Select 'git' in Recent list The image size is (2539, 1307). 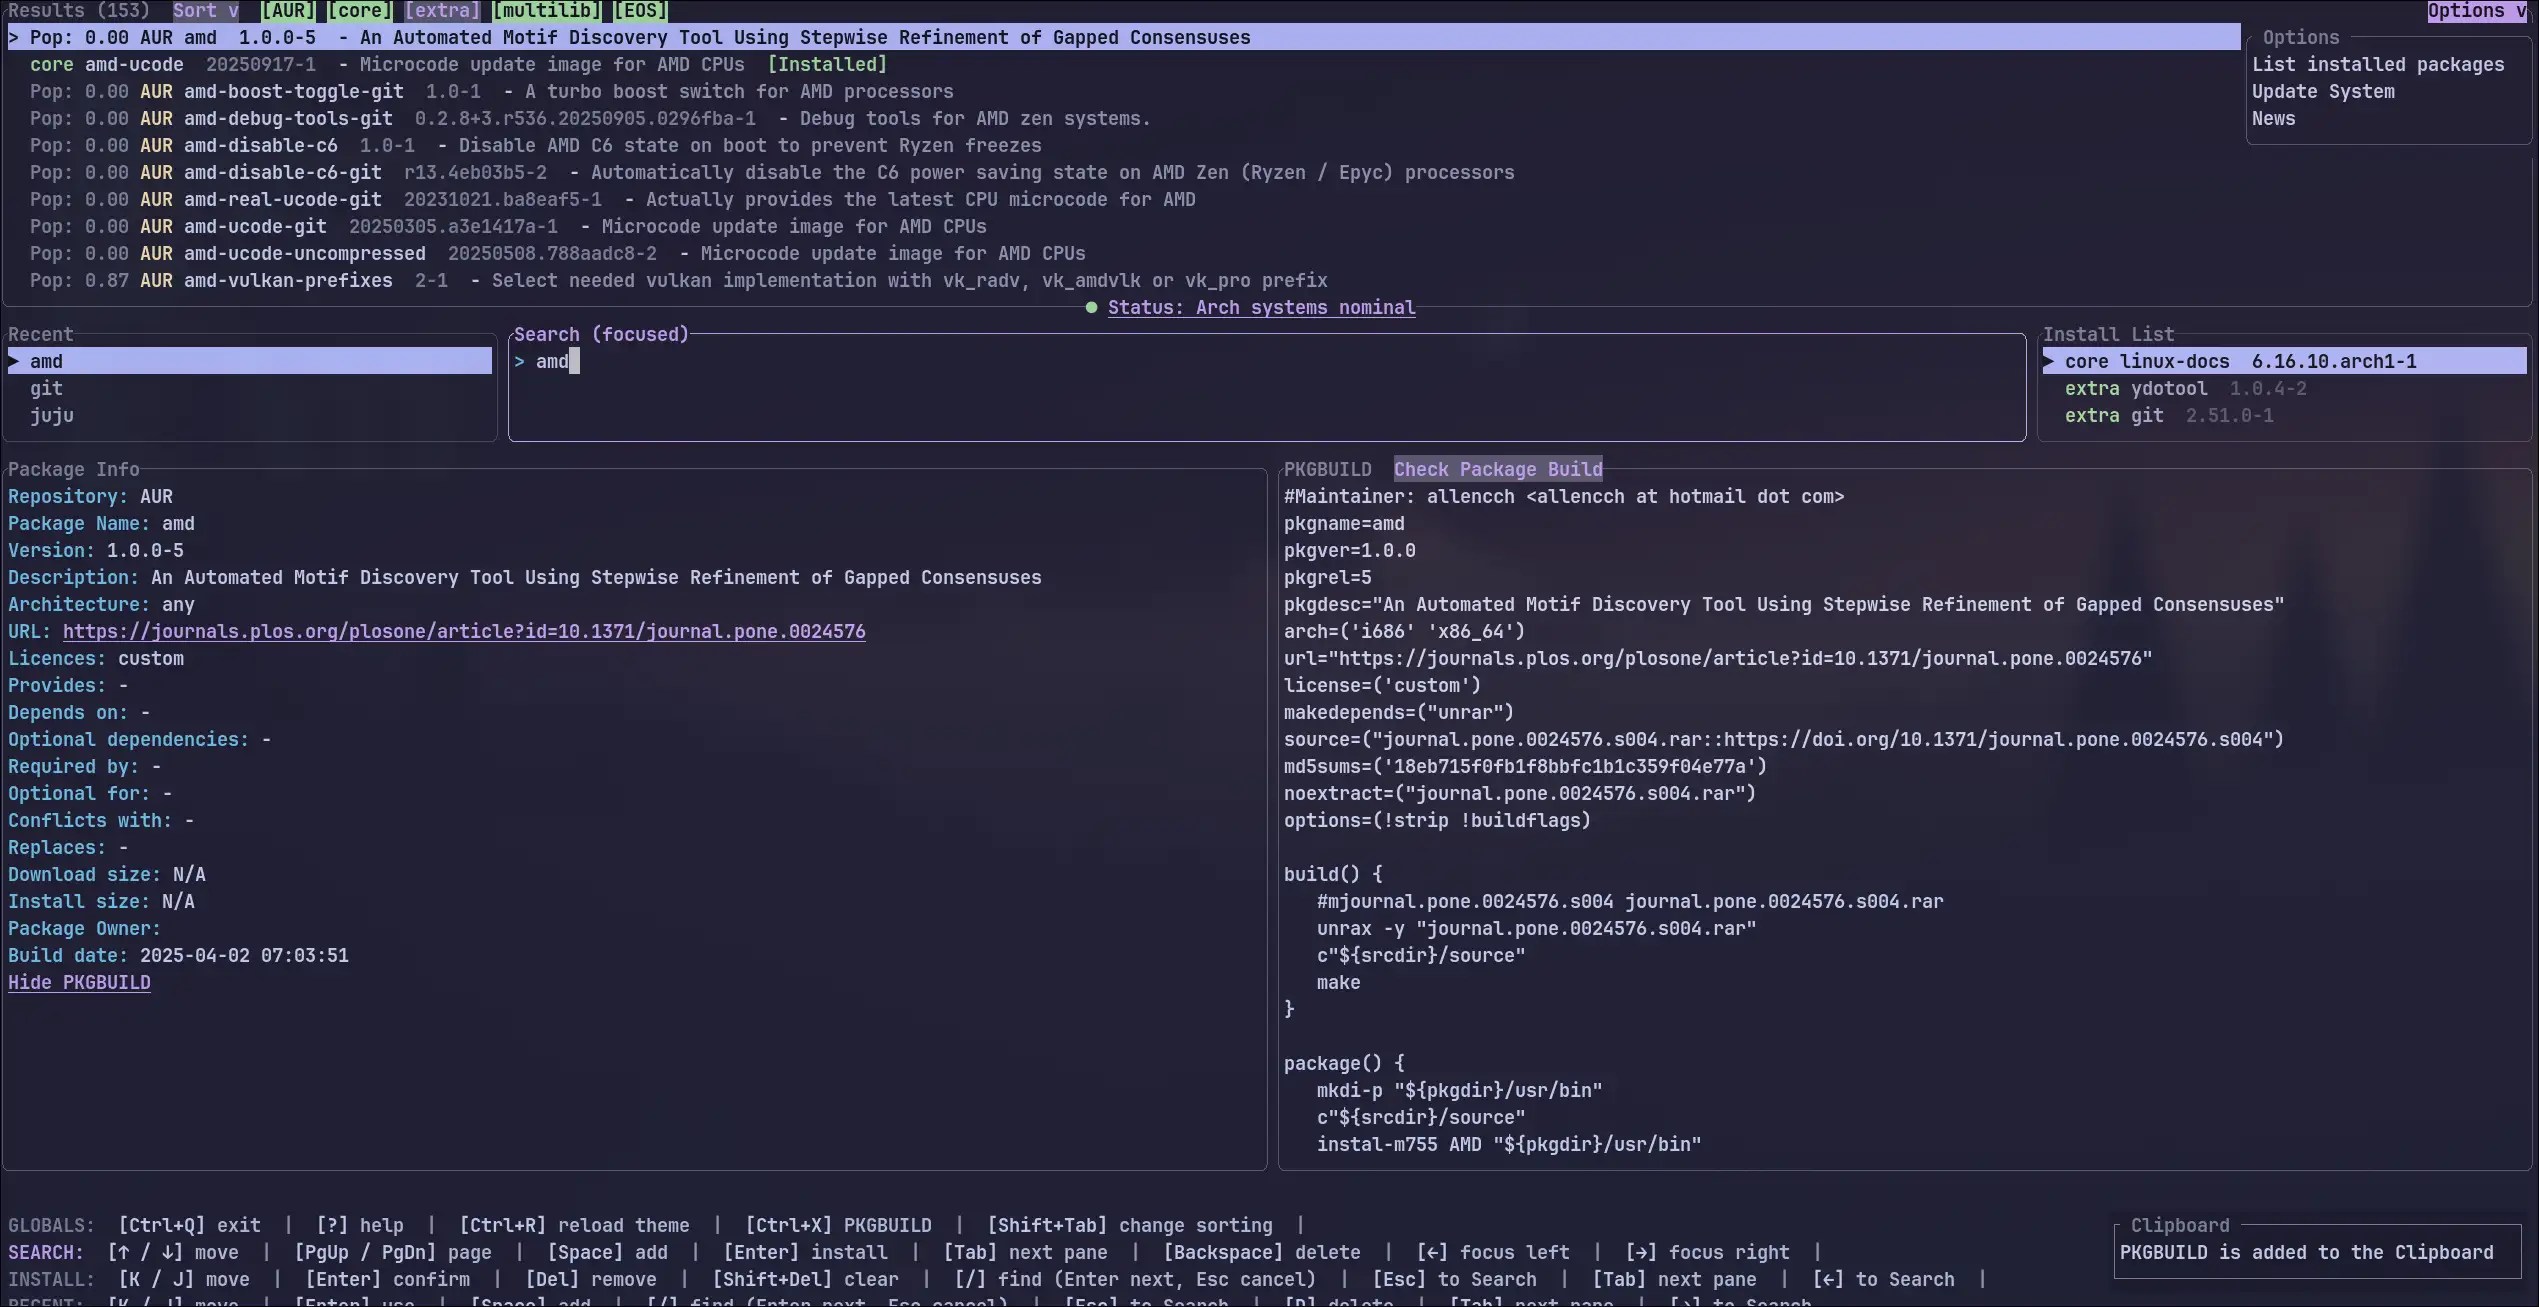(250, 389)
